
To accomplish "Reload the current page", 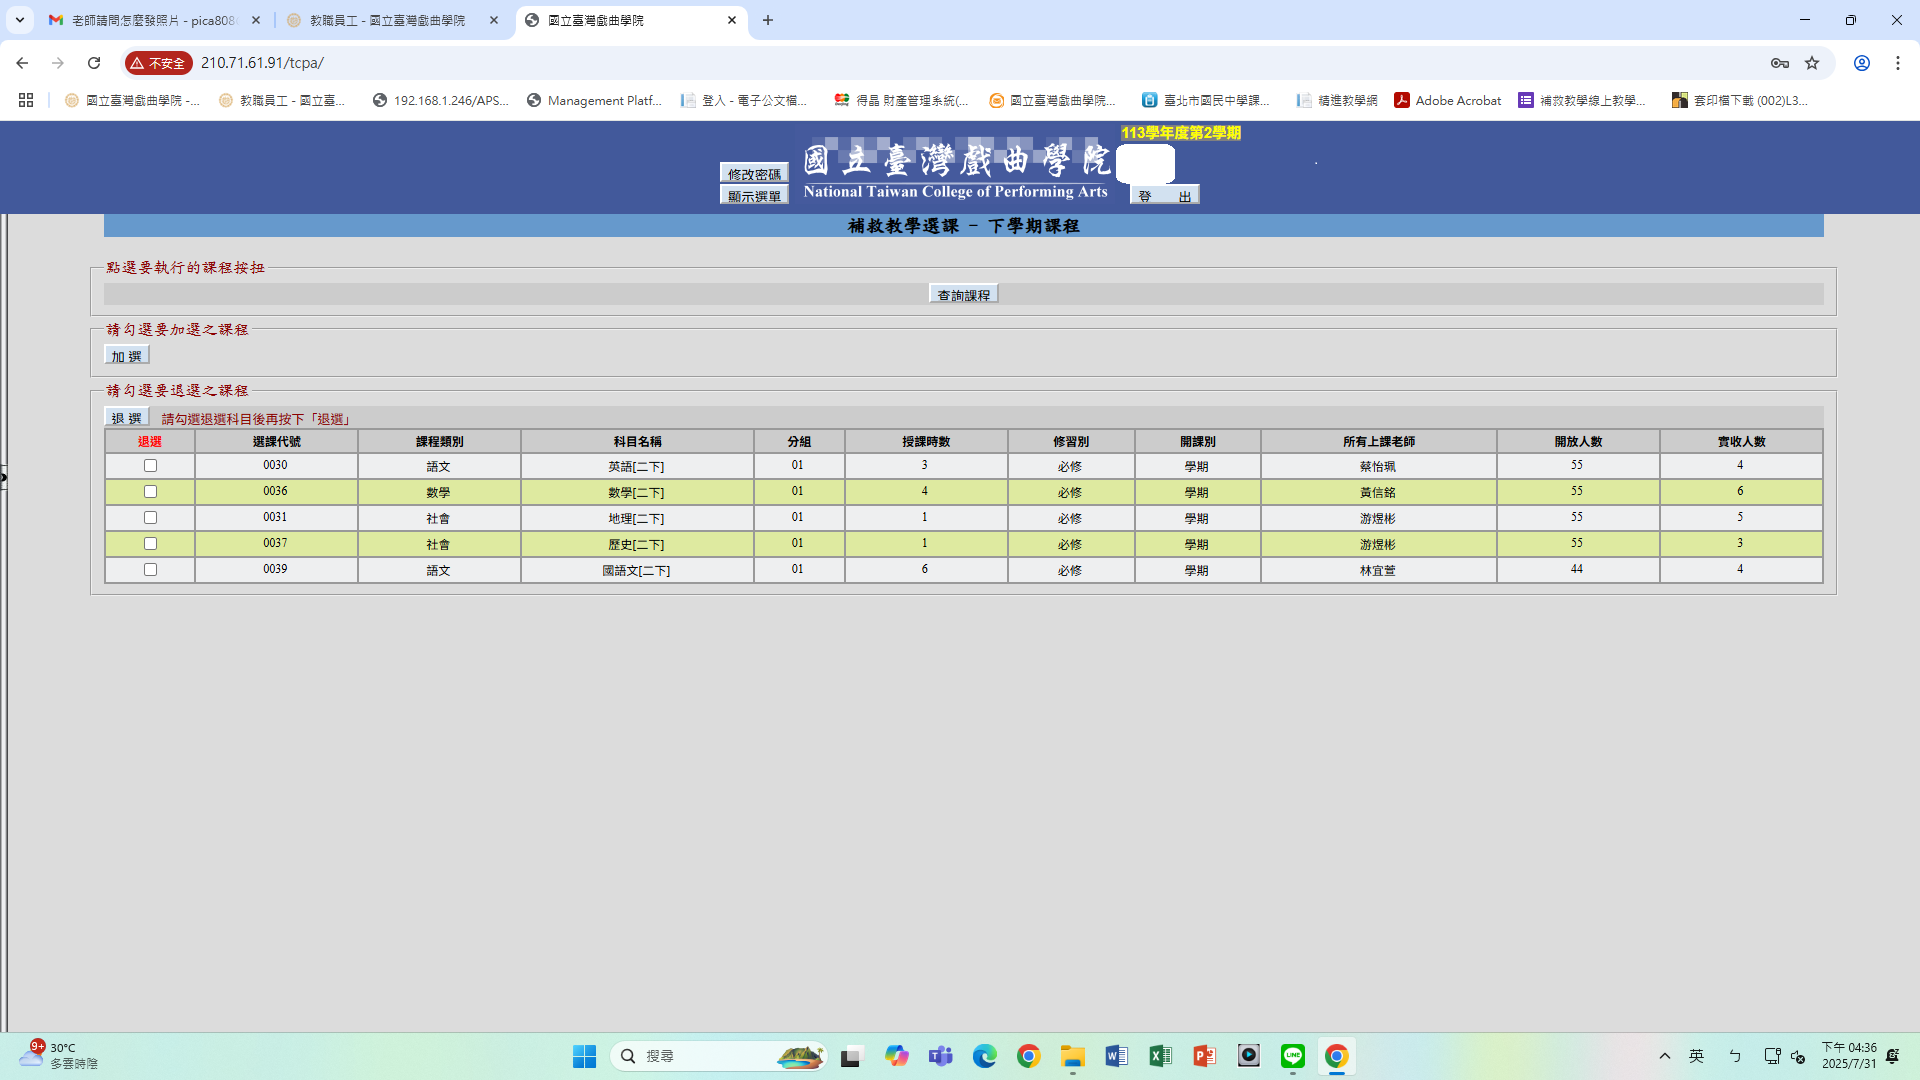I will pos(94,63).
